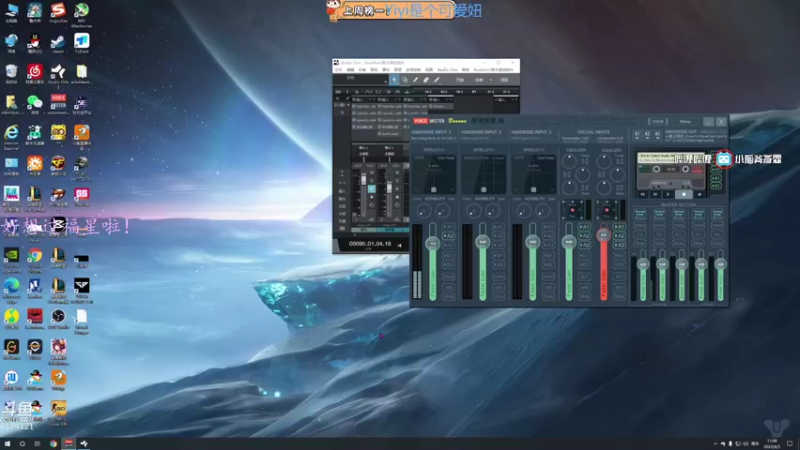Screen dimensions: 800x450
Task: Solo second Studio One mixer channel
Action: click(x=397, y=181)
